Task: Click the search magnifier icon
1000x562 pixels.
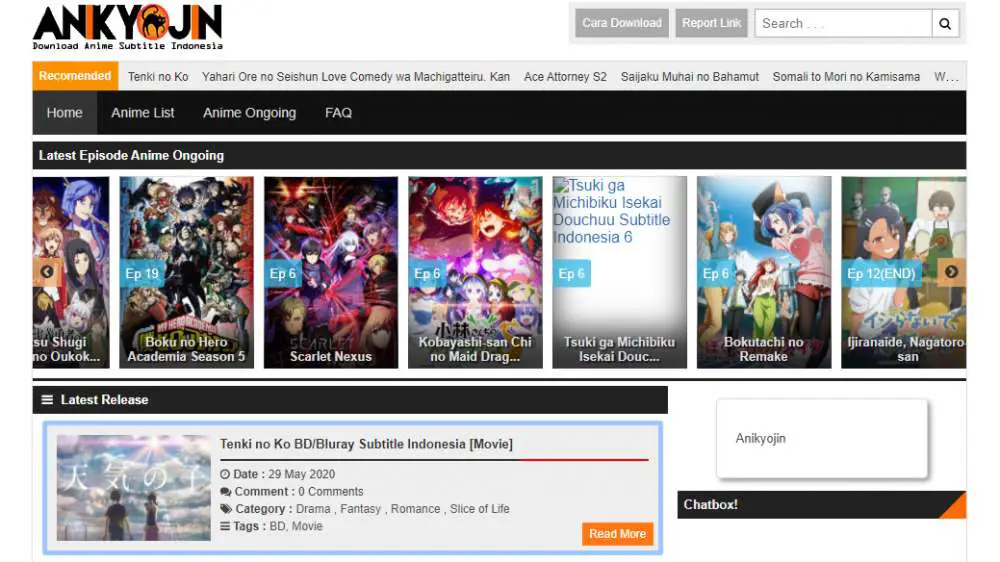Action: (945, 24)
